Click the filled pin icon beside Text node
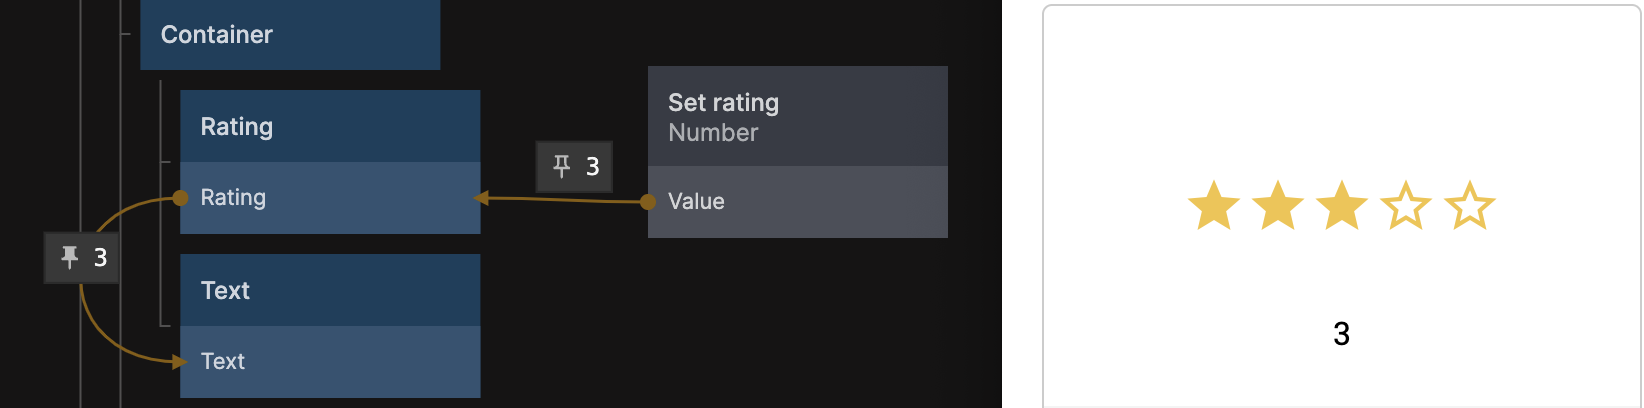Image resolution: width=1644 pixels, height=408 pixels. [69, 257]
